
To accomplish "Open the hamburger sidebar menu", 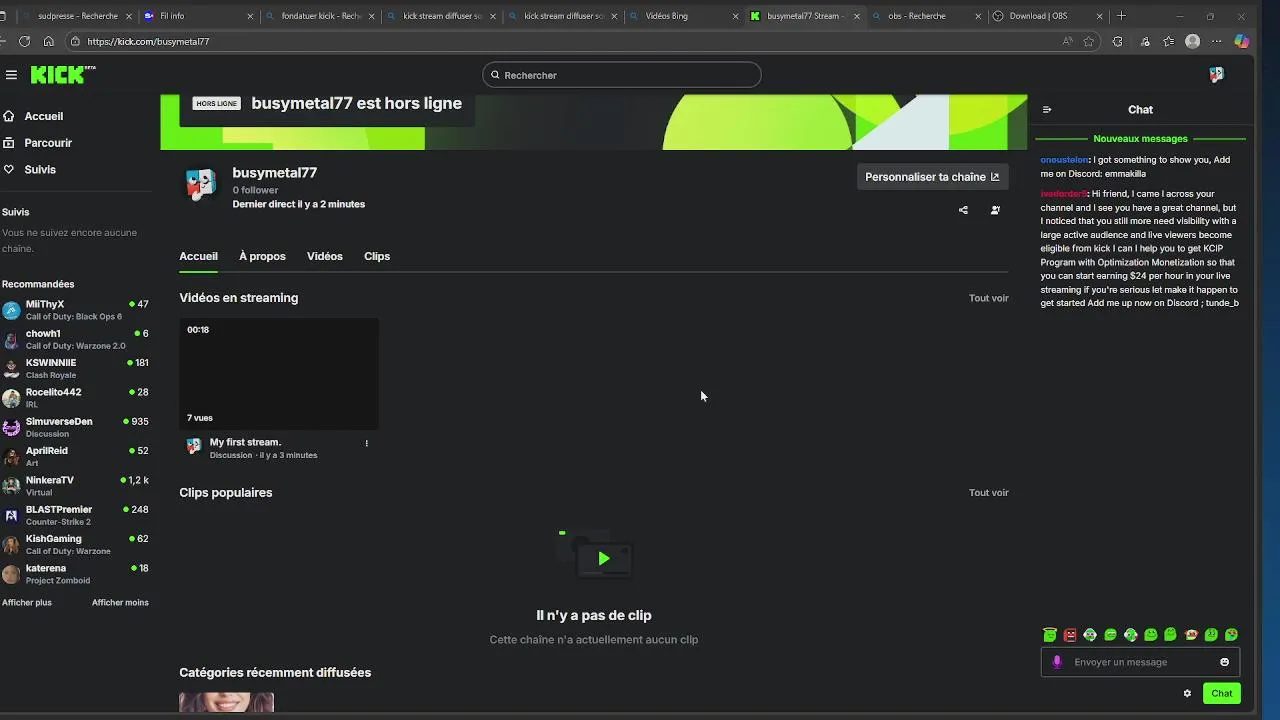I will (11, 75).
